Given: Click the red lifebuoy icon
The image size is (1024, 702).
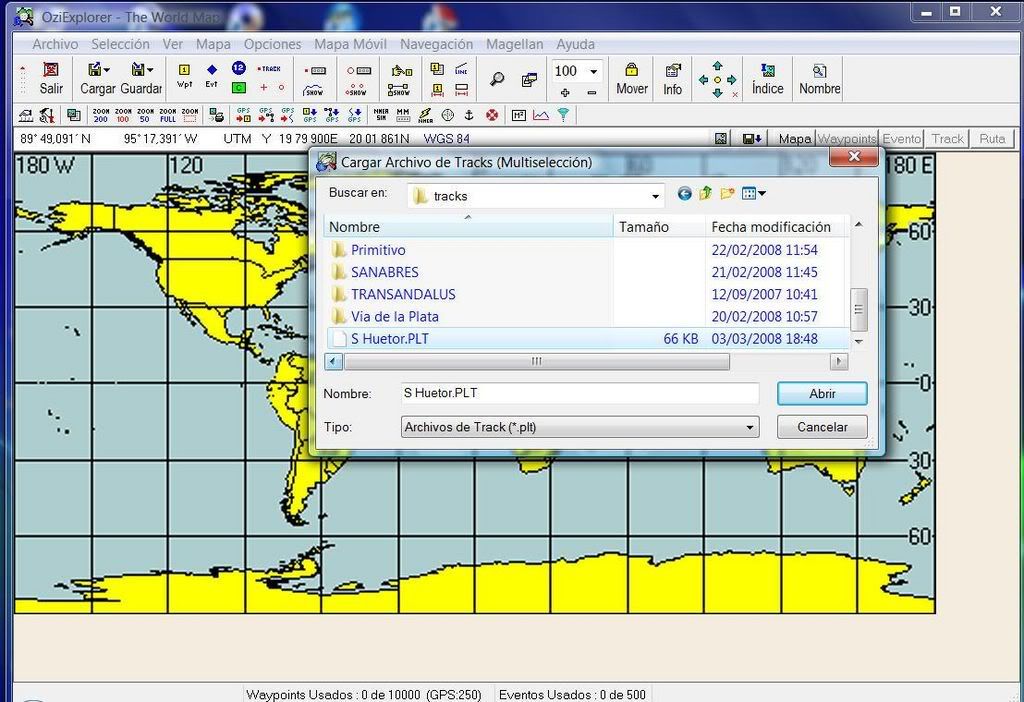Looking at the screenshot, I should click(492, 116).
